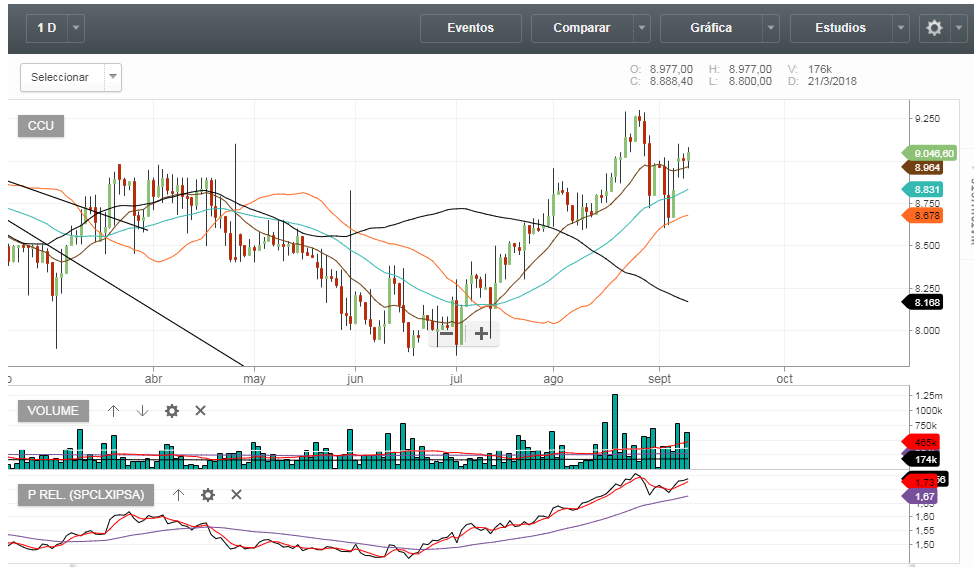The height and width of the screenshot is (567, 974).
Task: Click the jun label on time axis
Action: point(355,379)
